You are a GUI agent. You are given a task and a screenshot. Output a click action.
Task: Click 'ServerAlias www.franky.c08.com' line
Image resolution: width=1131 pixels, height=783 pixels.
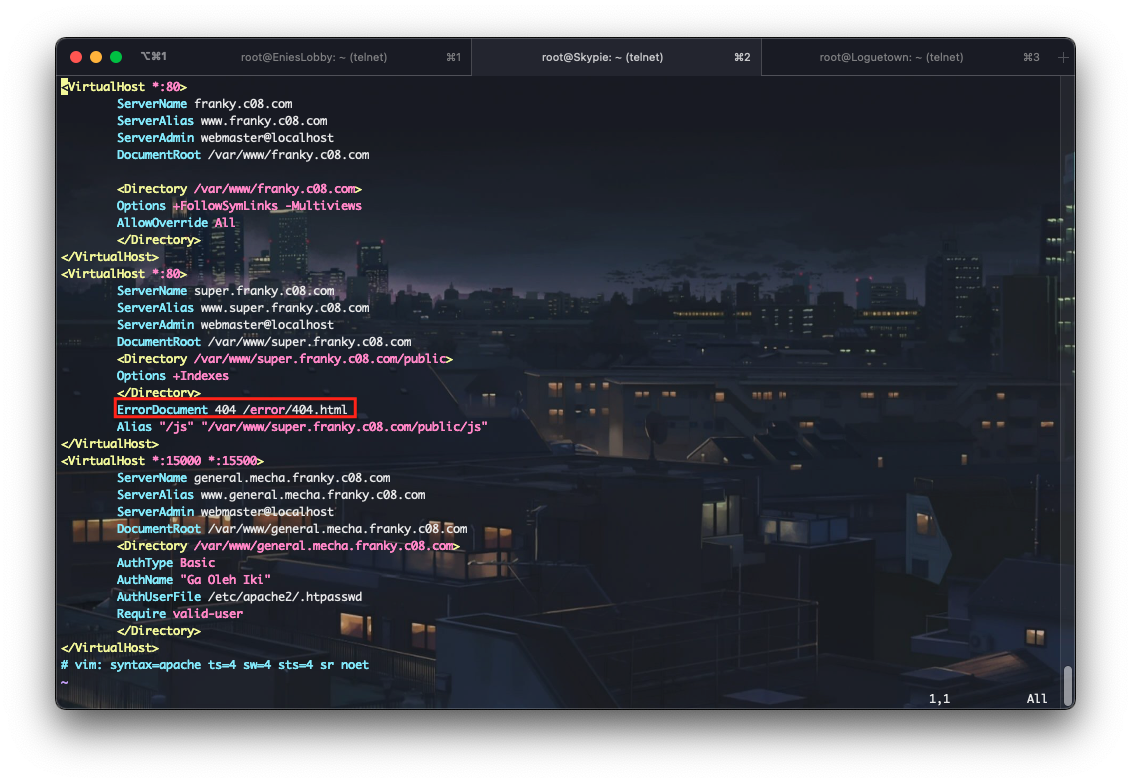point(221,120)
